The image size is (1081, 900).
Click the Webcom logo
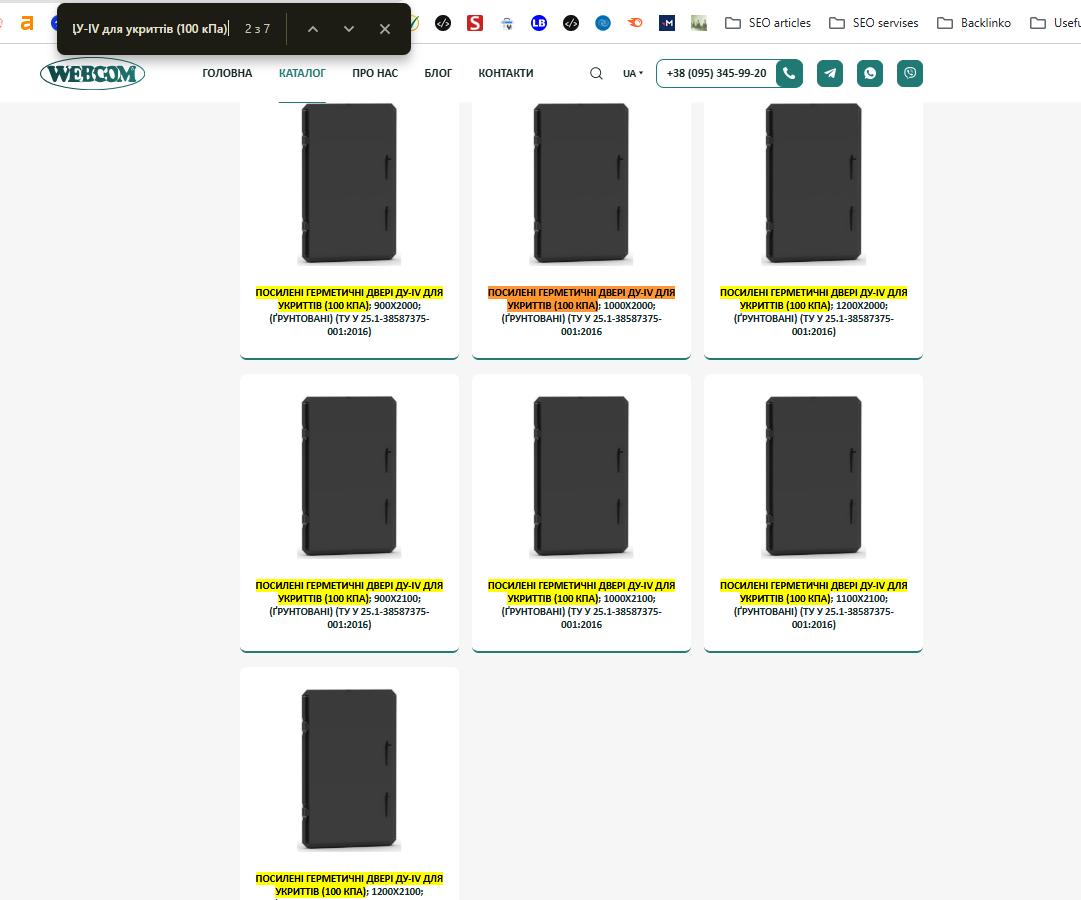click(92, 73)
